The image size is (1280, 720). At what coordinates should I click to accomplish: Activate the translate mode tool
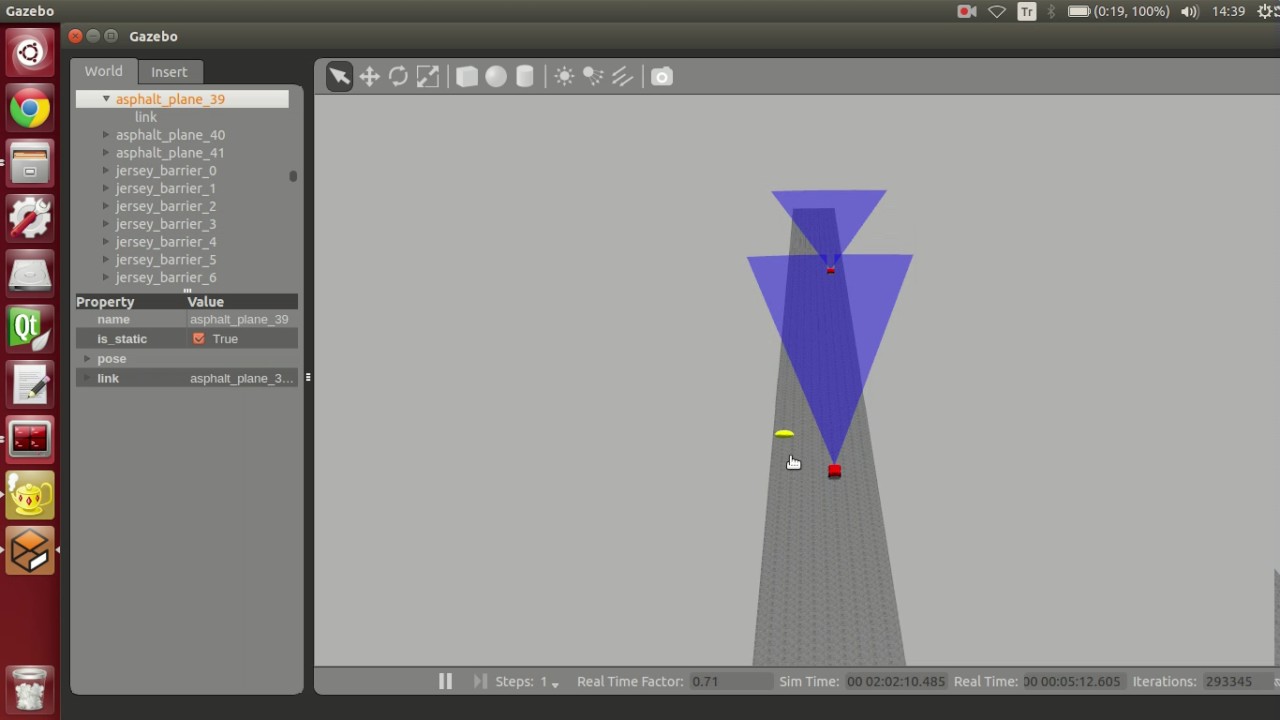pyautogui.click(x=369, y=77)
